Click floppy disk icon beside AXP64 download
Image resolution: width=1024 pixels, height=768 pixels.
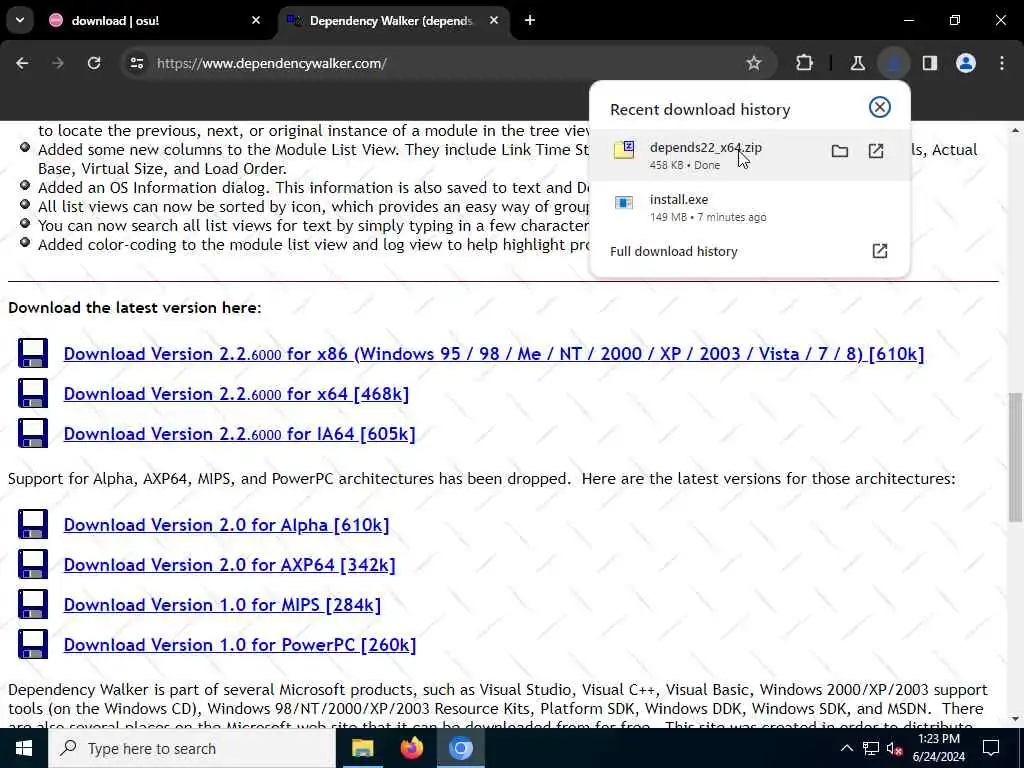click(33, 564)
